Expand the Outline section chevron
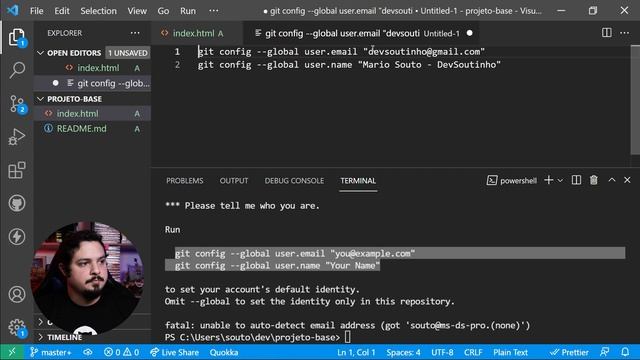The image size is (640, 360). tap(40, 322)
